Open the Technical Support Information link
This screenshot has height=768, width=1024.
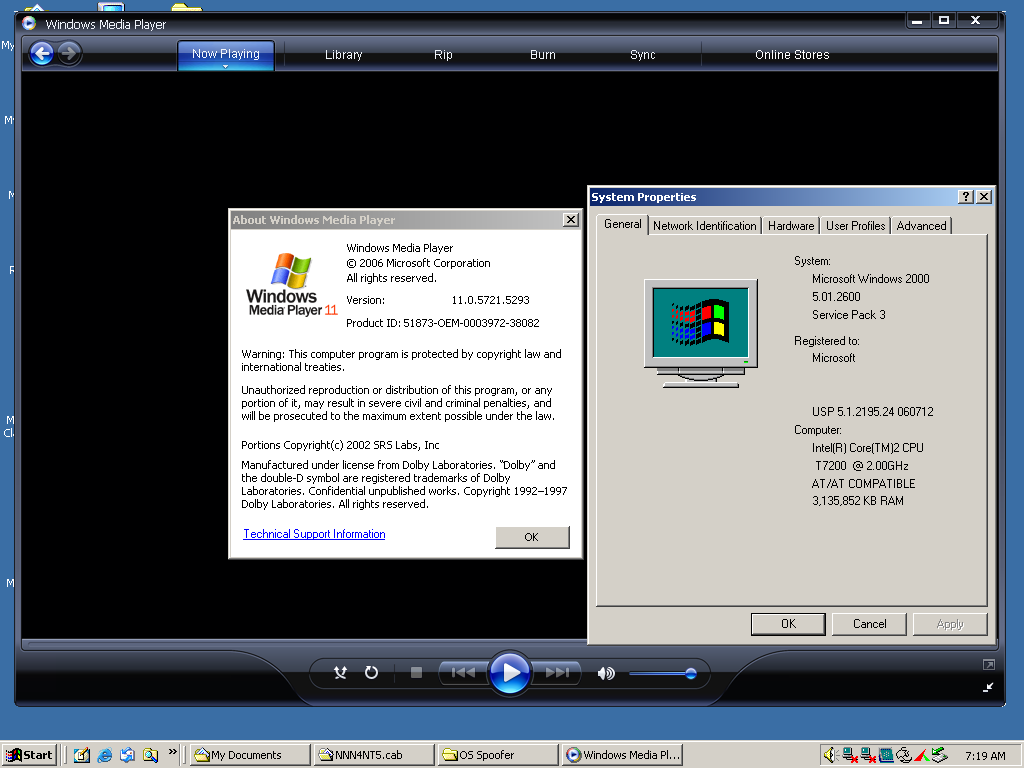(314, 534)
